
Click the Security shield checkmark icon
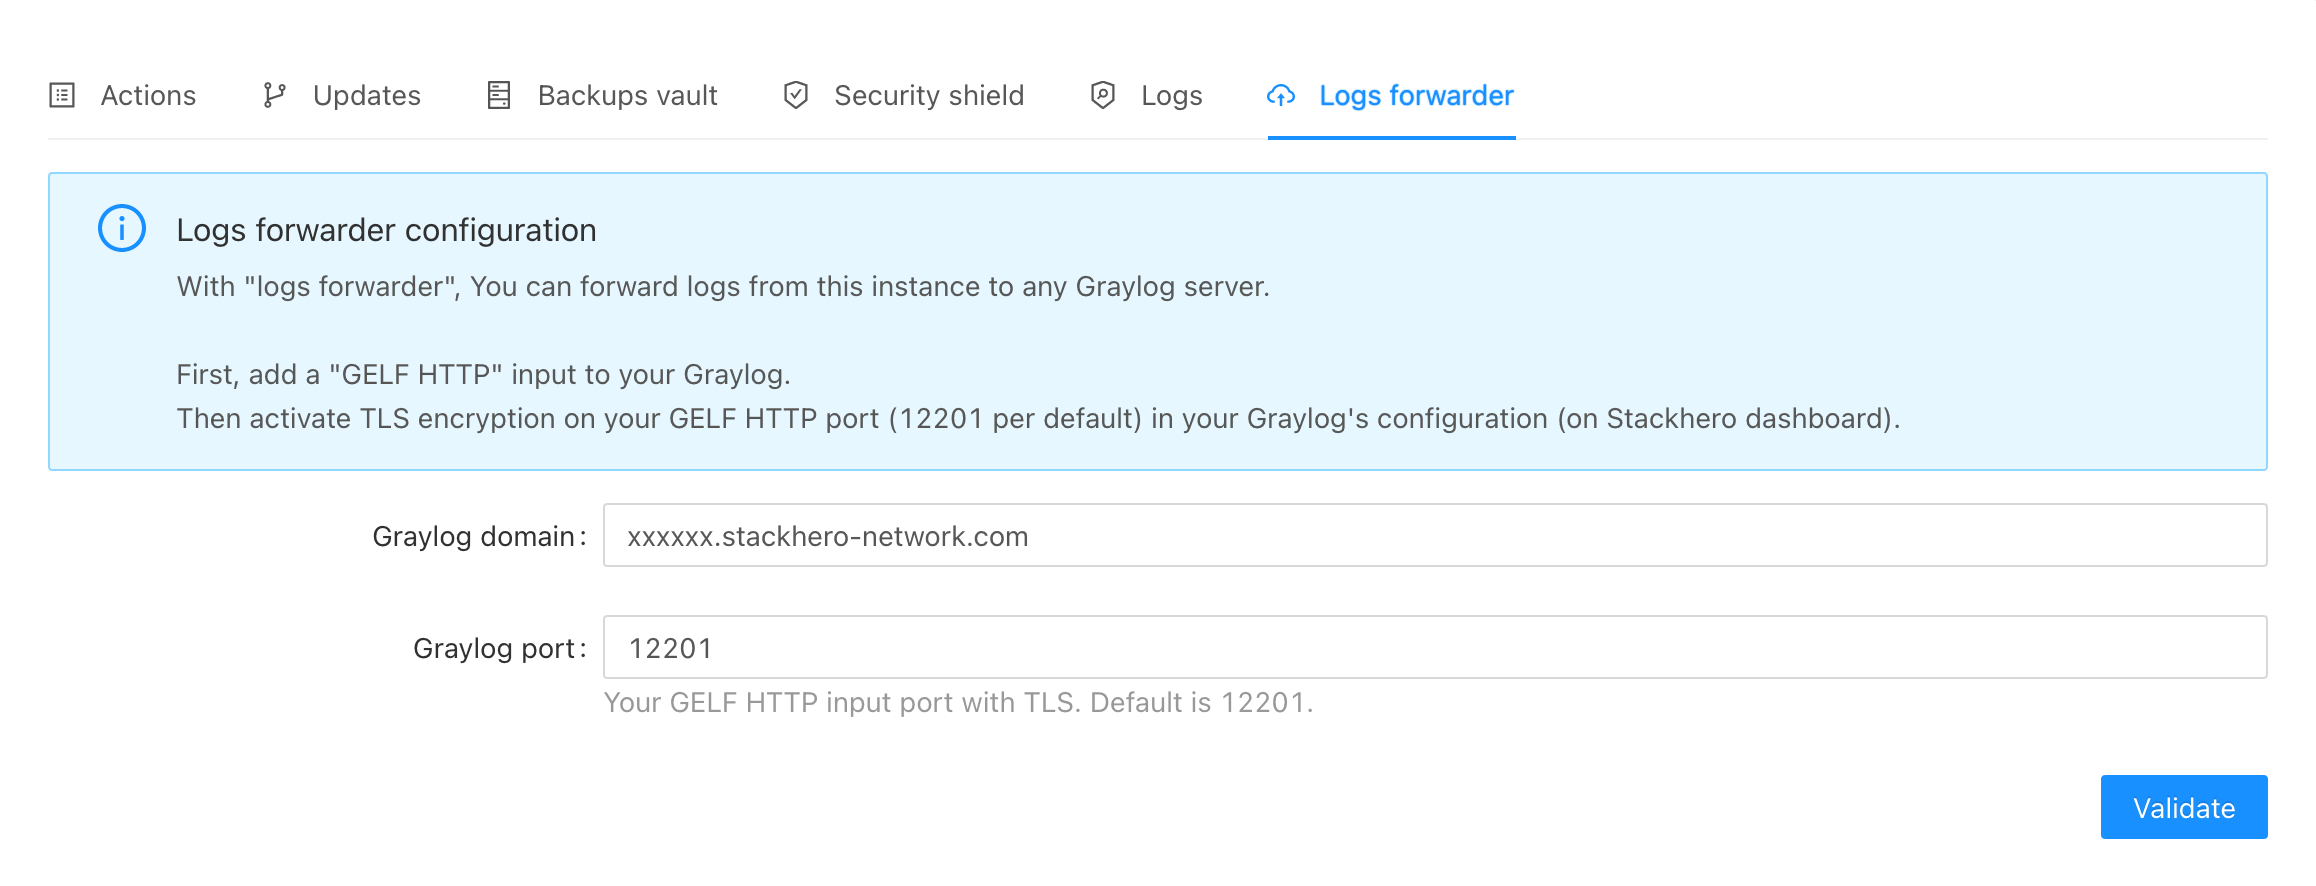796,95
